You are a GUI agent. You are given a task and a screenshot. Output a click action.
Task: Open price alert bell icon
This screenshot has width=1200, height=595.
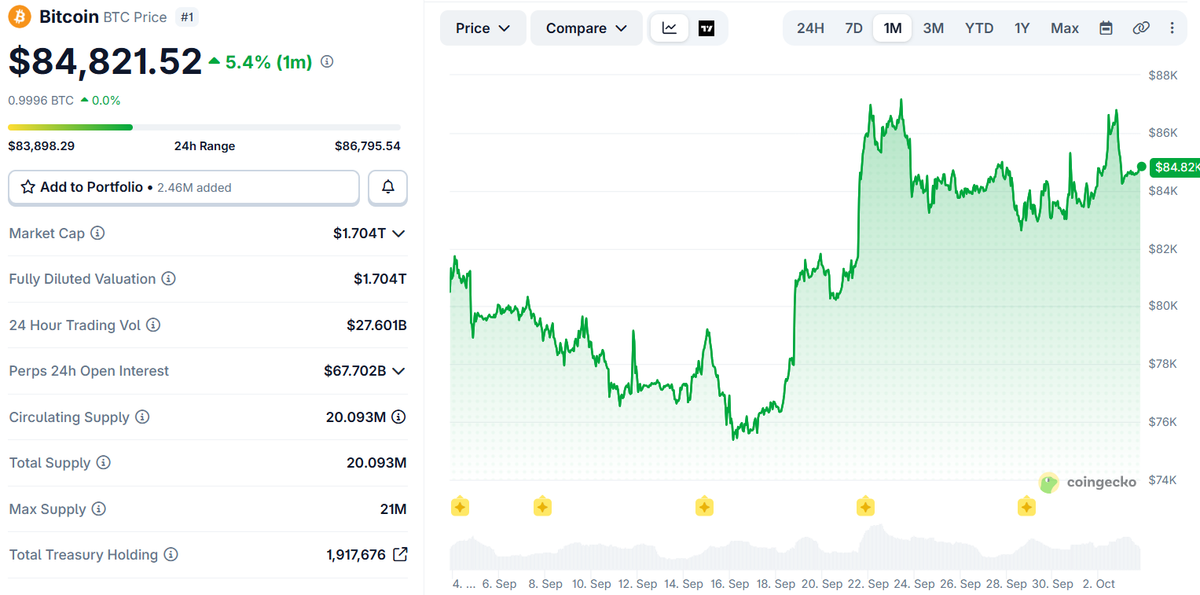[388, 187]
